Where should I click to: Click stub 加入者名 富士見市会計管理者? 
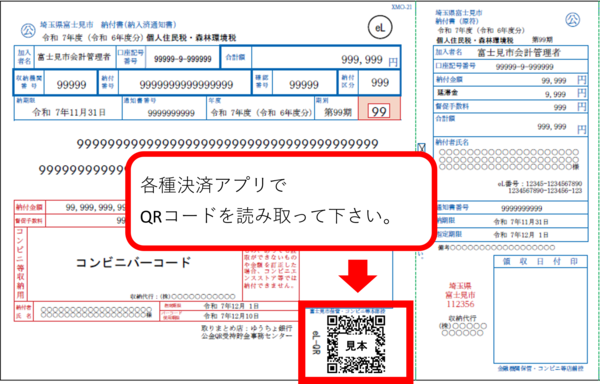point(510,52)
